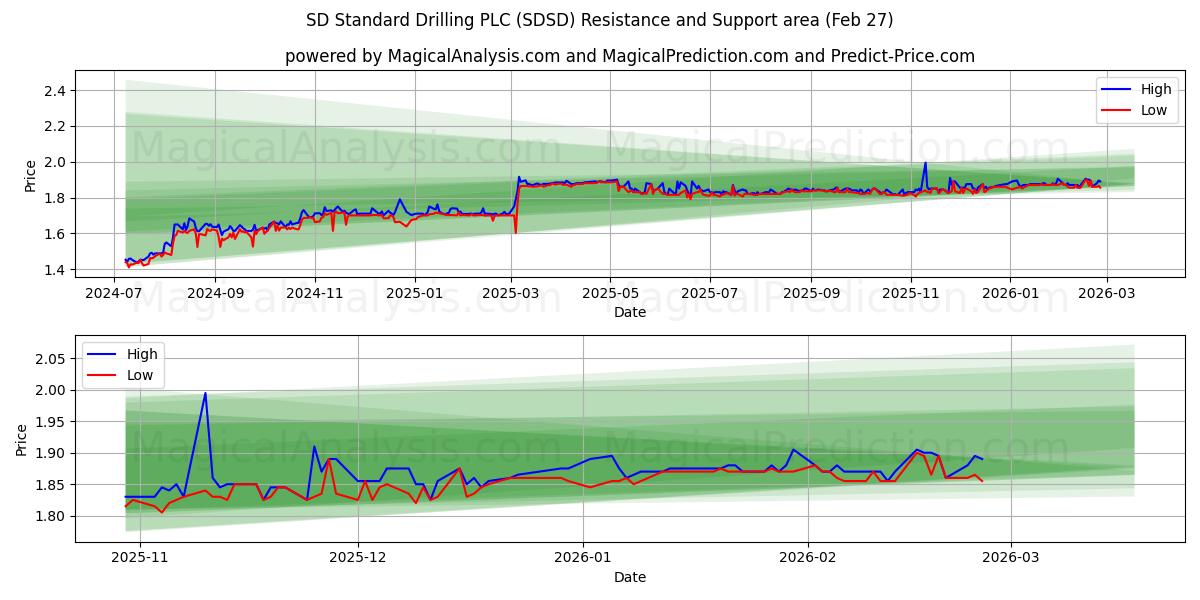Click the 2.00 price spike in bottom chart
This screenshot has height=600, width=1200.
point(205,393)
